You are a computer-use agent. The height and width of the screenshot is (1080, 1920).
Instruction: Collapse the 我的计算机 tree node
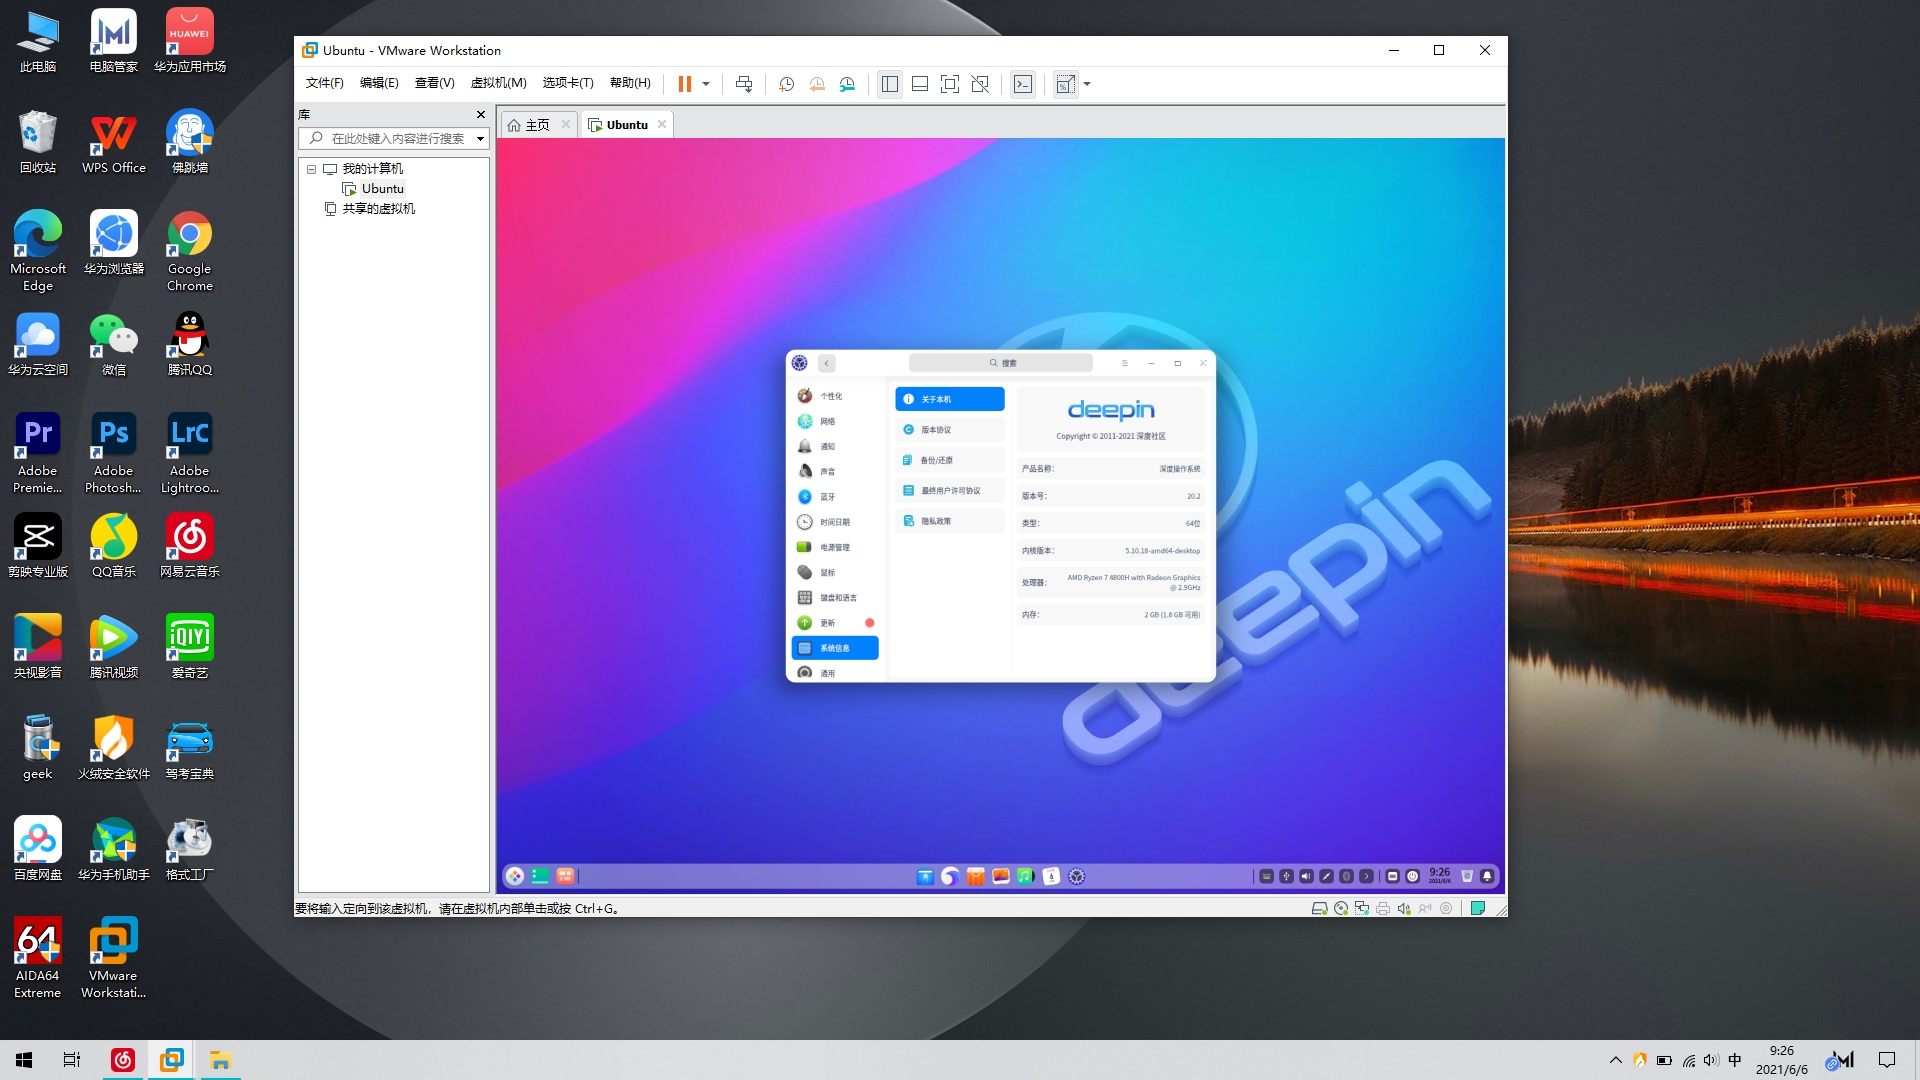[x=312, y=169]
